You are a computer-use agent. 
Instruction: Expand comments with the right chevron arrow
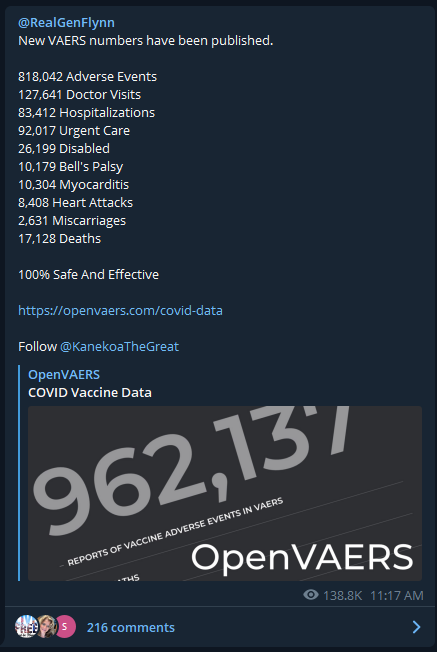click(416, 627)
